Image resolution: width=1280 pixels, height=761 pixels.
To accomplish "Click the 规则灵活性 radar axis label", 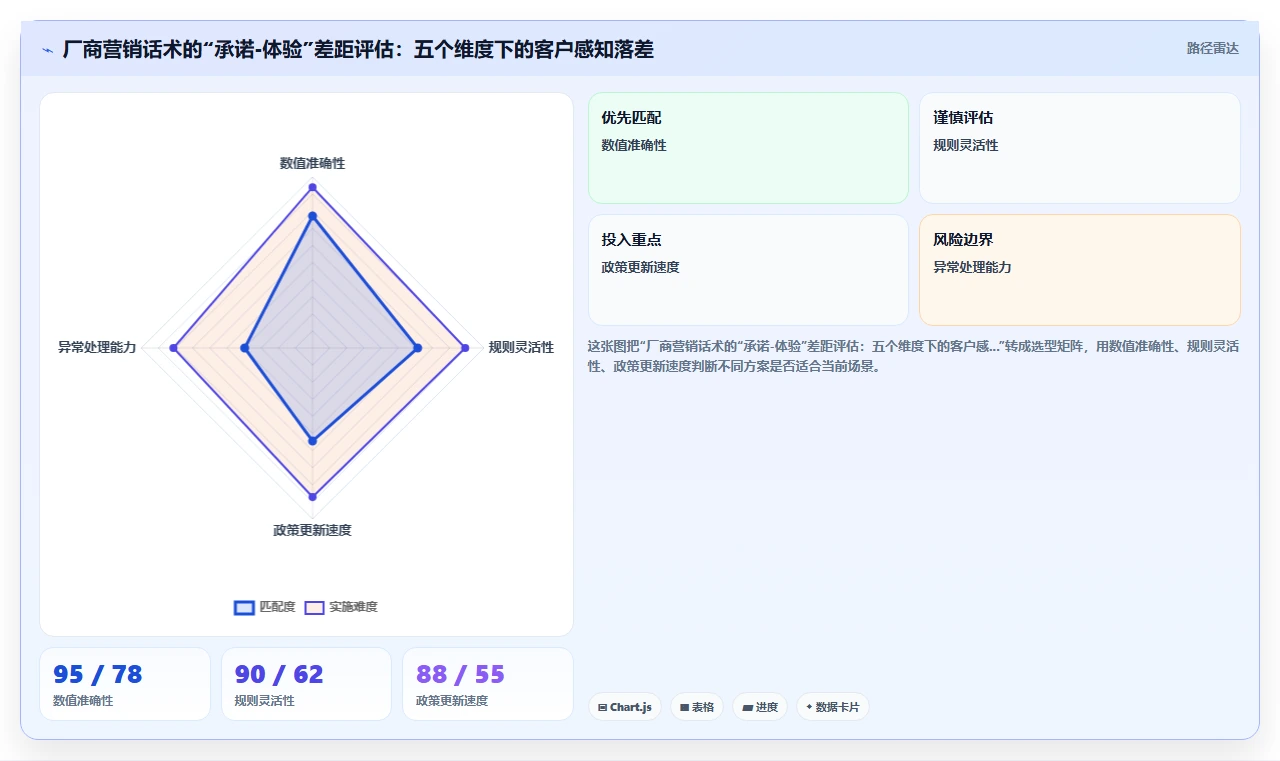I will pos(521,347).
